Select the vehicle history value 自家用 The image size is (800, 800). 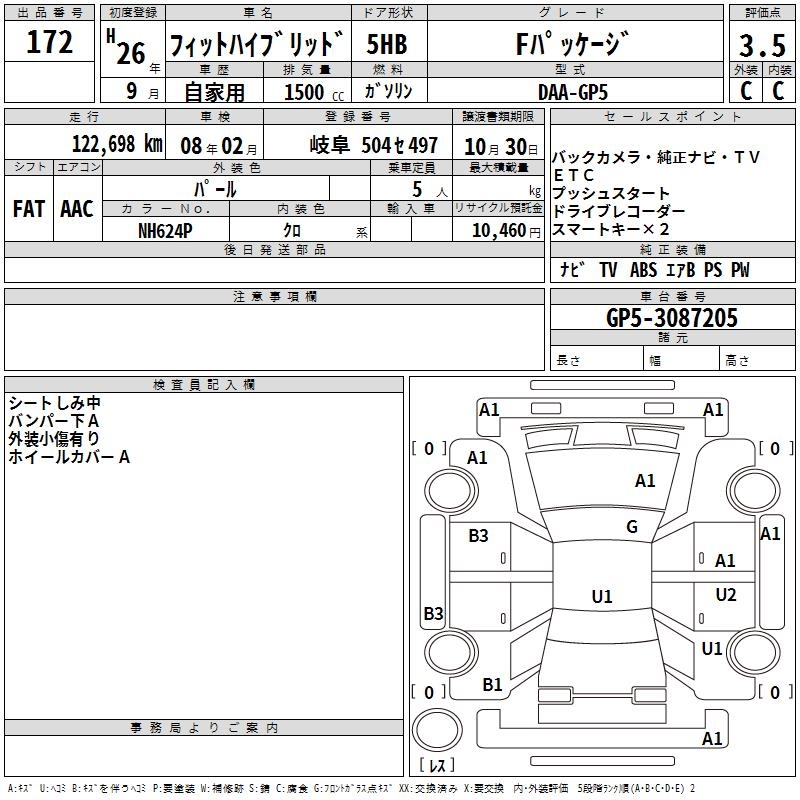(214, 92)
